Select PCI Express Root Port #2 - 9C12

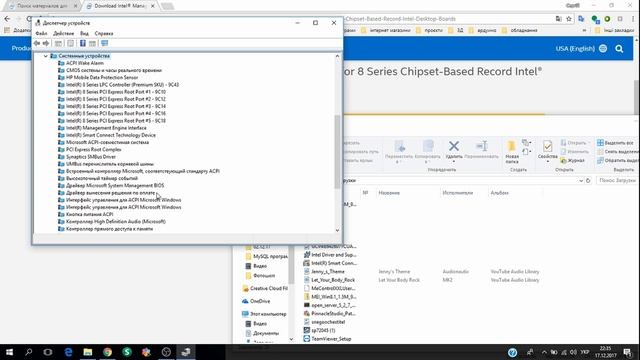(116, 99)
